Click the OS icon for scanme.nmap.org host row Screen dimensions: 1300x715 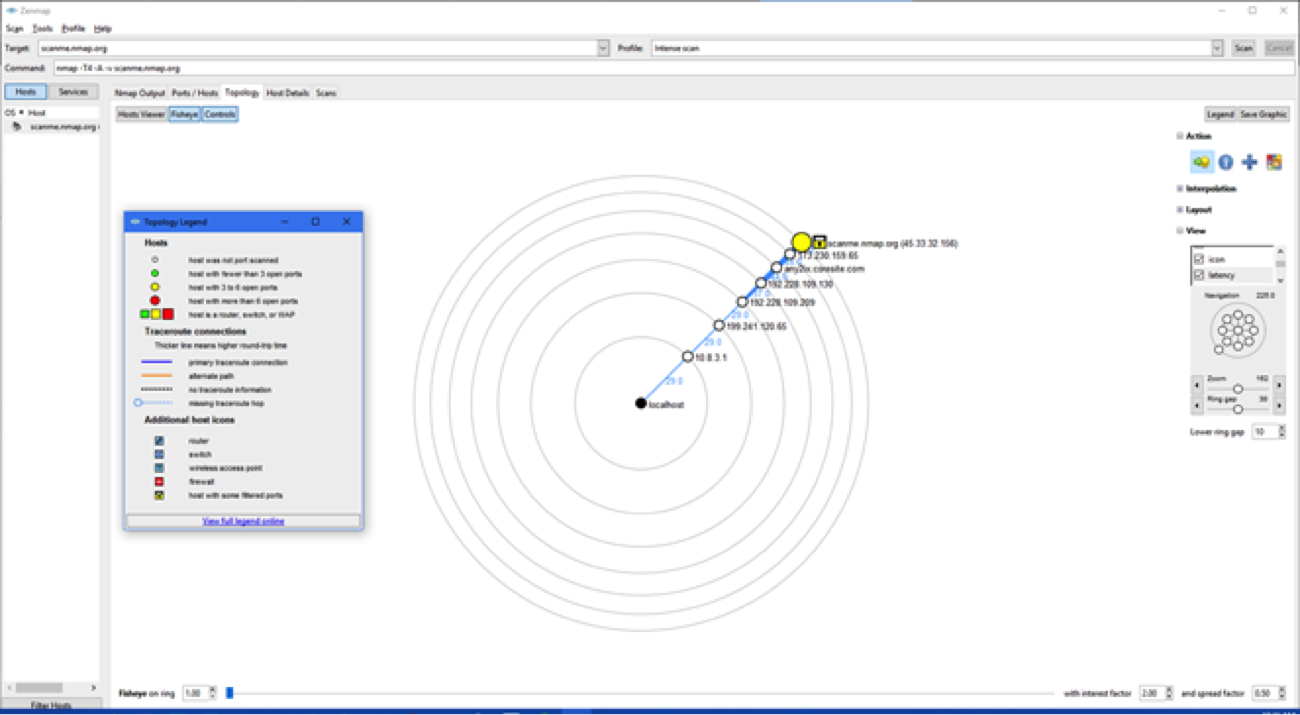click(17, 126)
